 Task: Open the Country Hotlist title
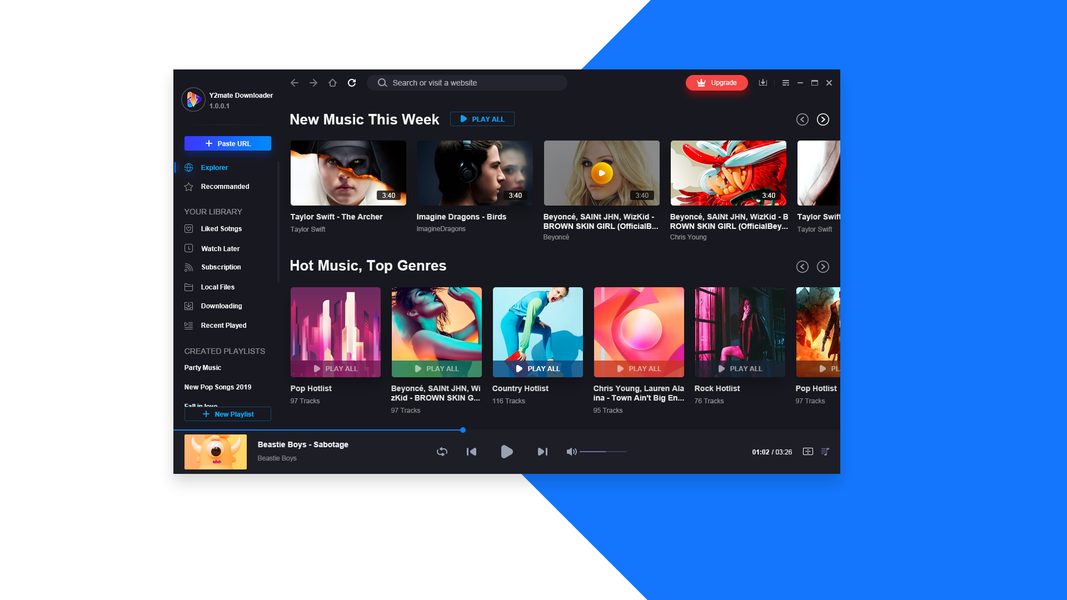coord(520,388)
